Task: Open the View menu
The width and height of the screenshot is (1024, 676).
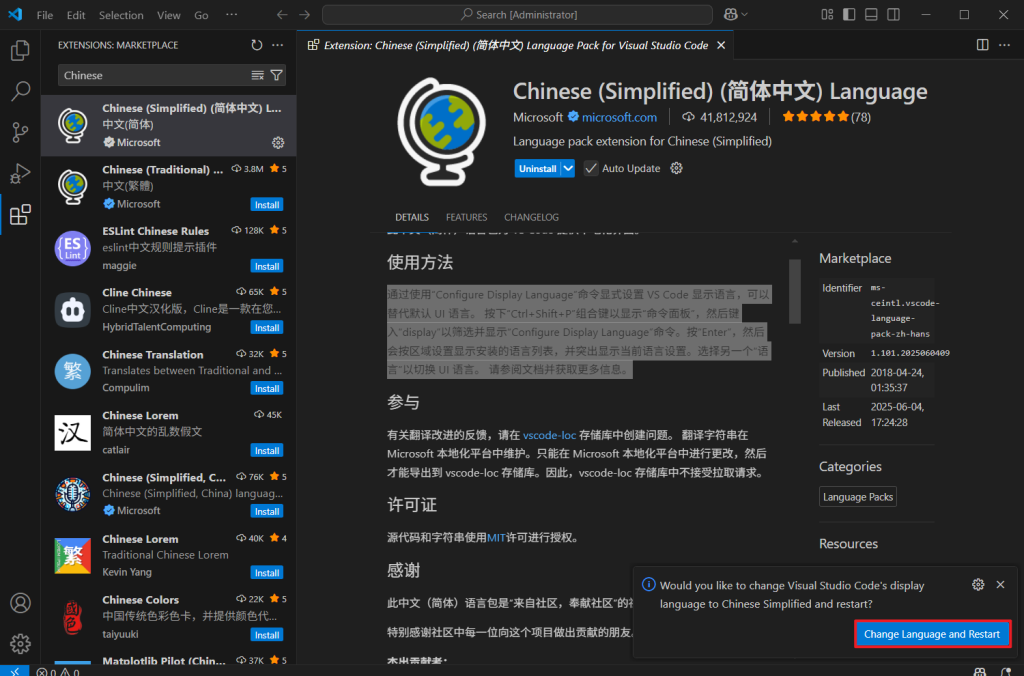Action: pos(168,15)
